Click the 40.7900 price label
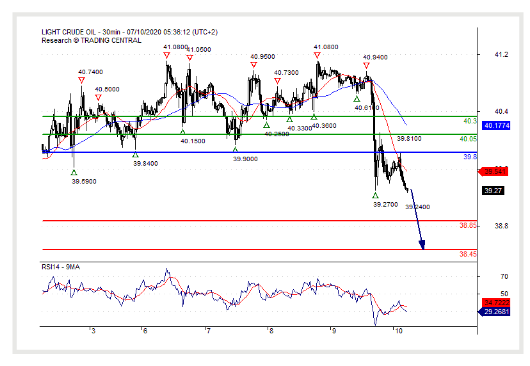The height and width of the screenshot is (366, 530). tap(286, 73)
